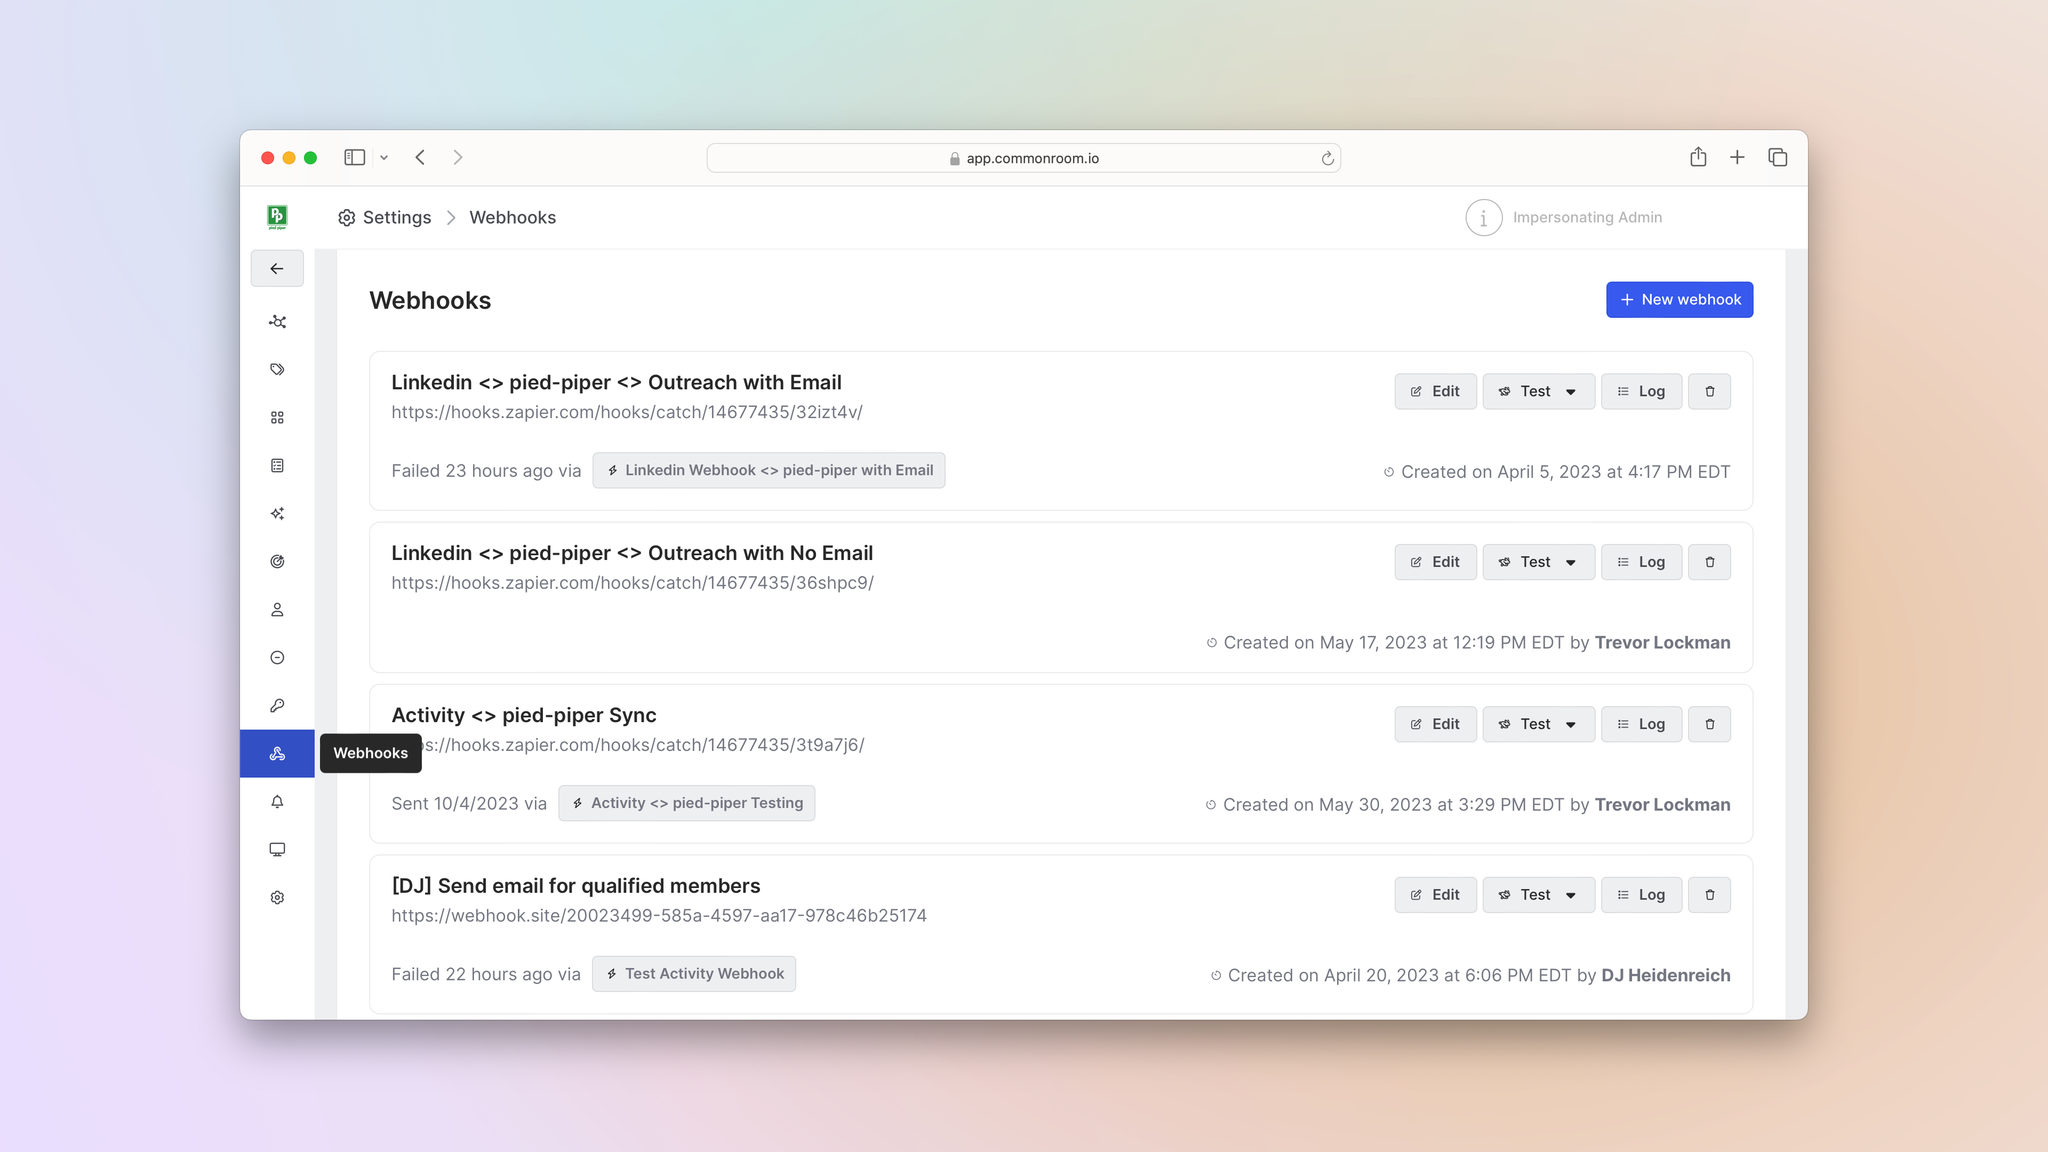Click the Pied Piper logo
Viewport: 2048px width, 1152px height.
click(277, 216)
